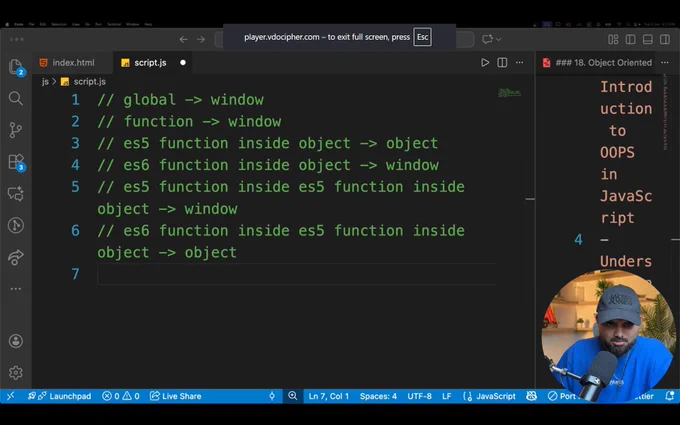Click line number 1 in gutter
The height and width of the screenshot is (425, 680).
[x=75, y=100]
